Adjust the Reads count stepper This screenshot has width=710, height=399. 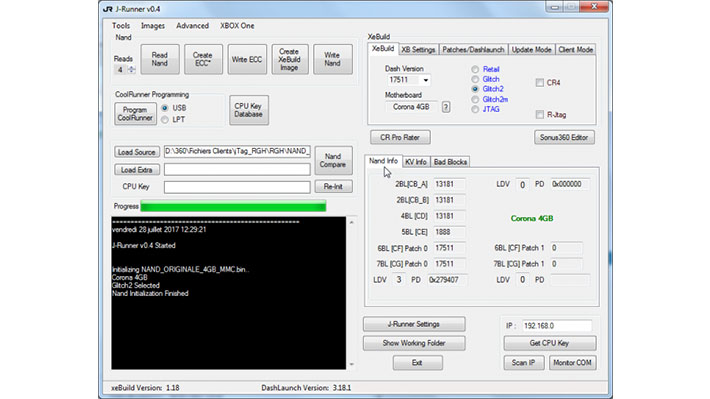[131, 69]
